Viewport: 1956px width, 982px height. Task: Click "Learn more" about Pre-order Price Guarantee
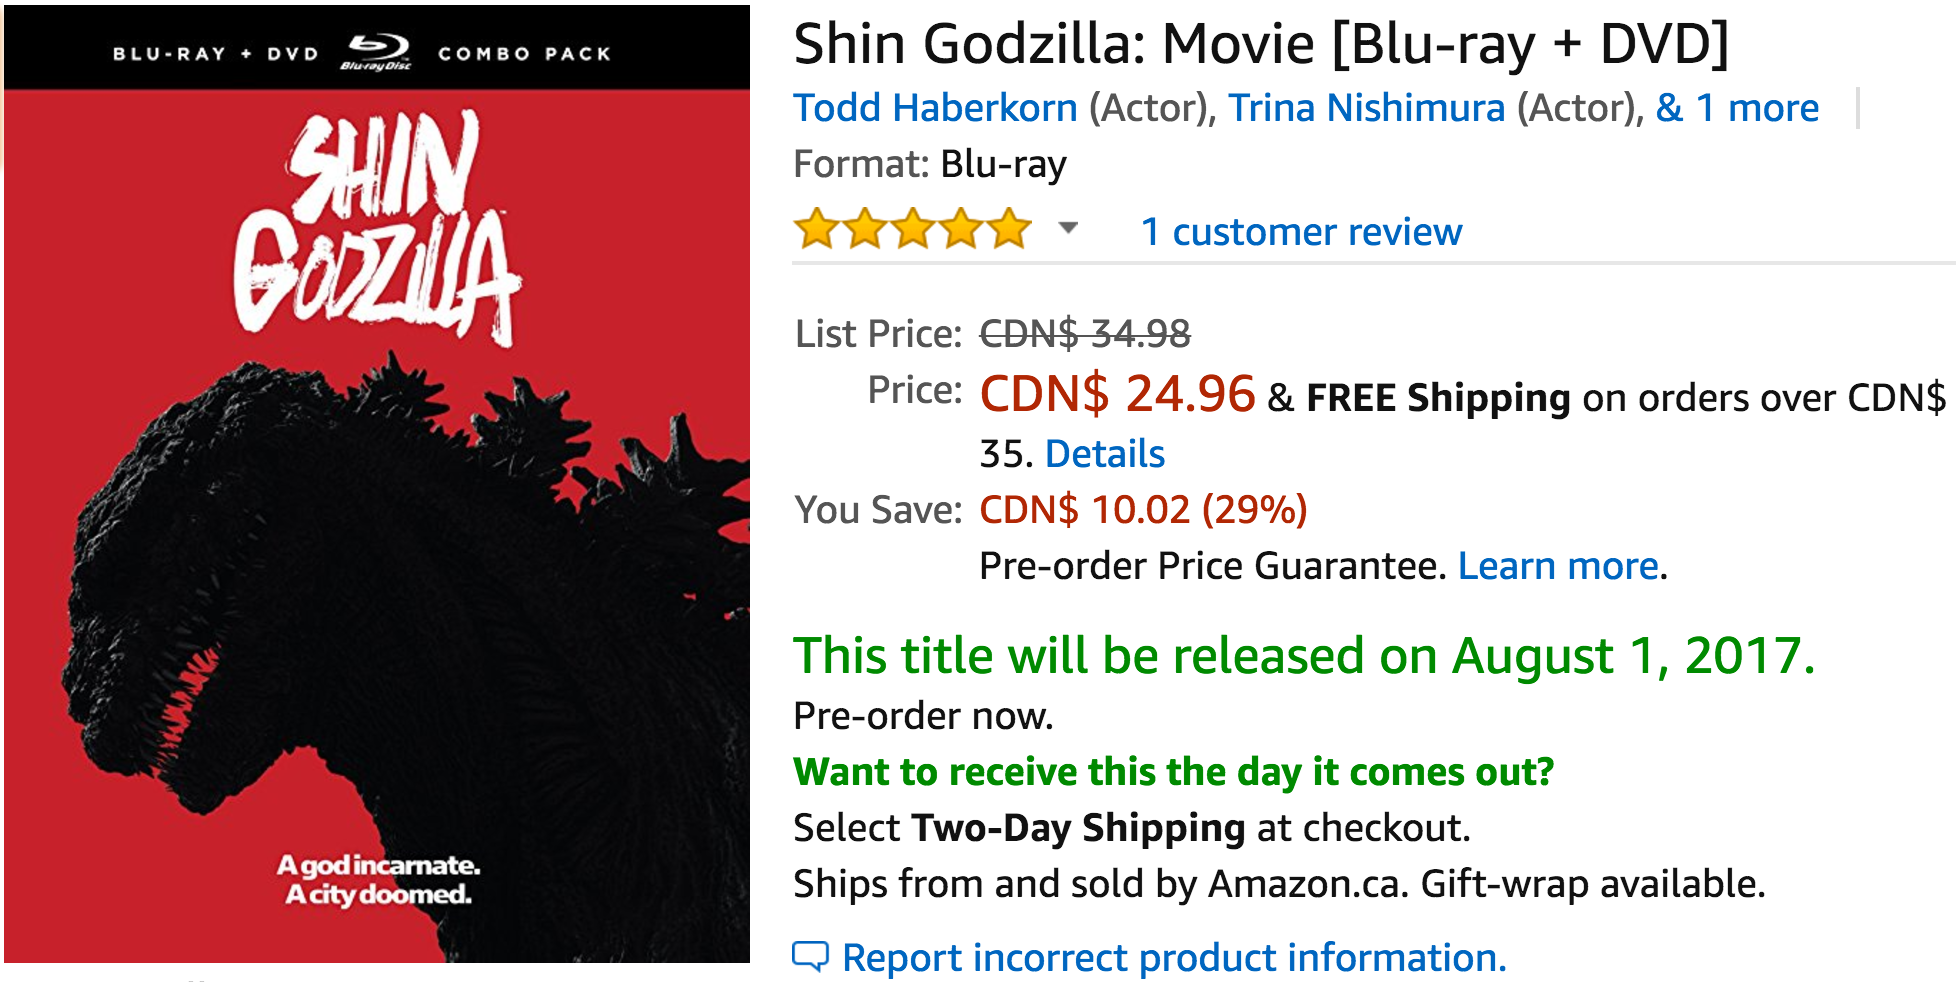coord(1558,566)
